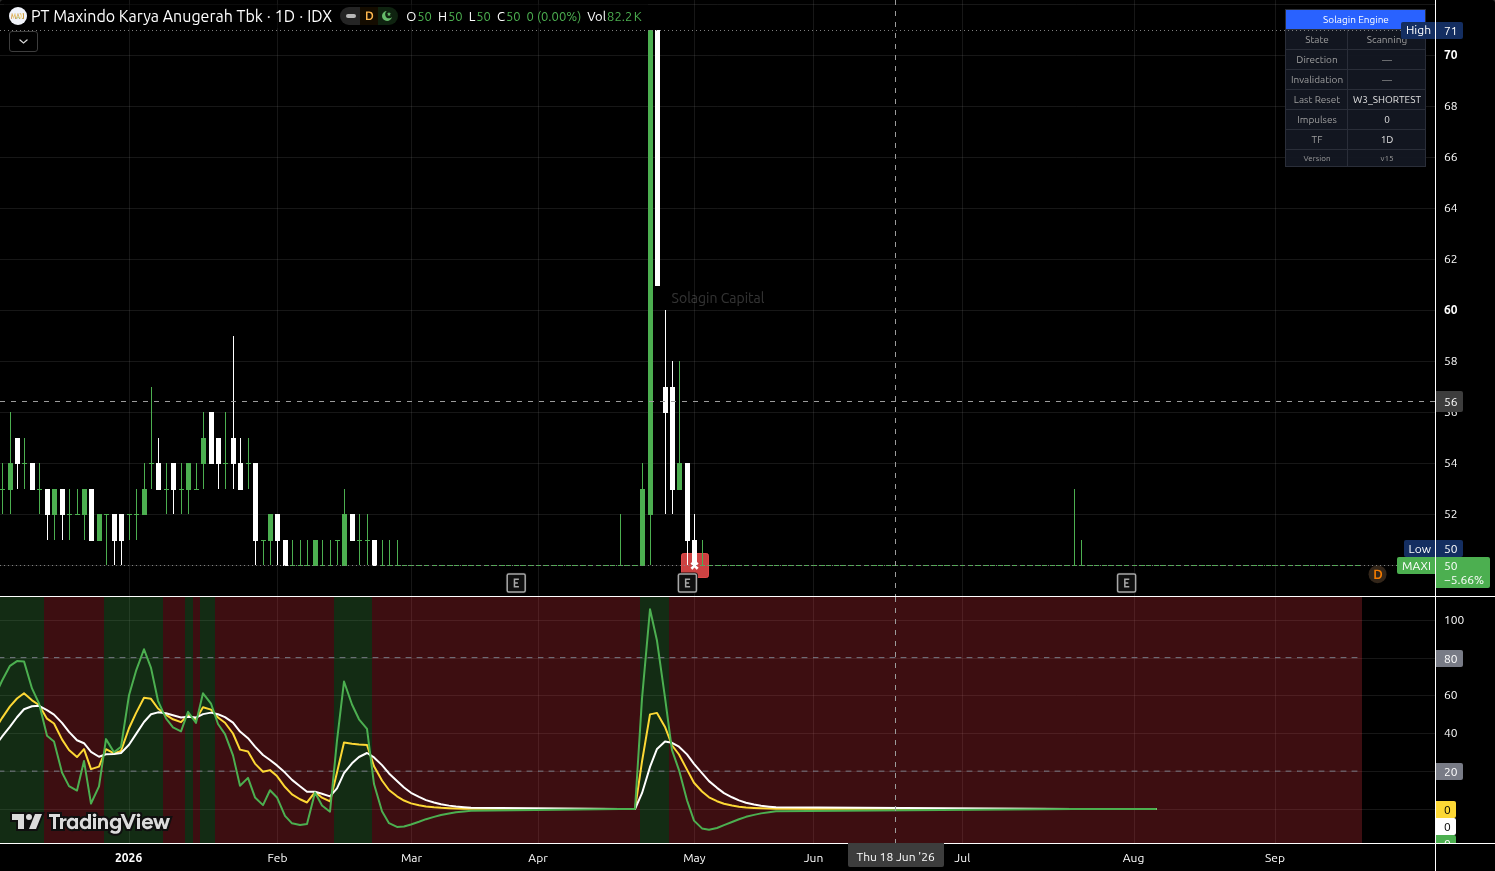Click the 2026 year label on time axis
The image size is (1495, 871).
tap(129, 858)
